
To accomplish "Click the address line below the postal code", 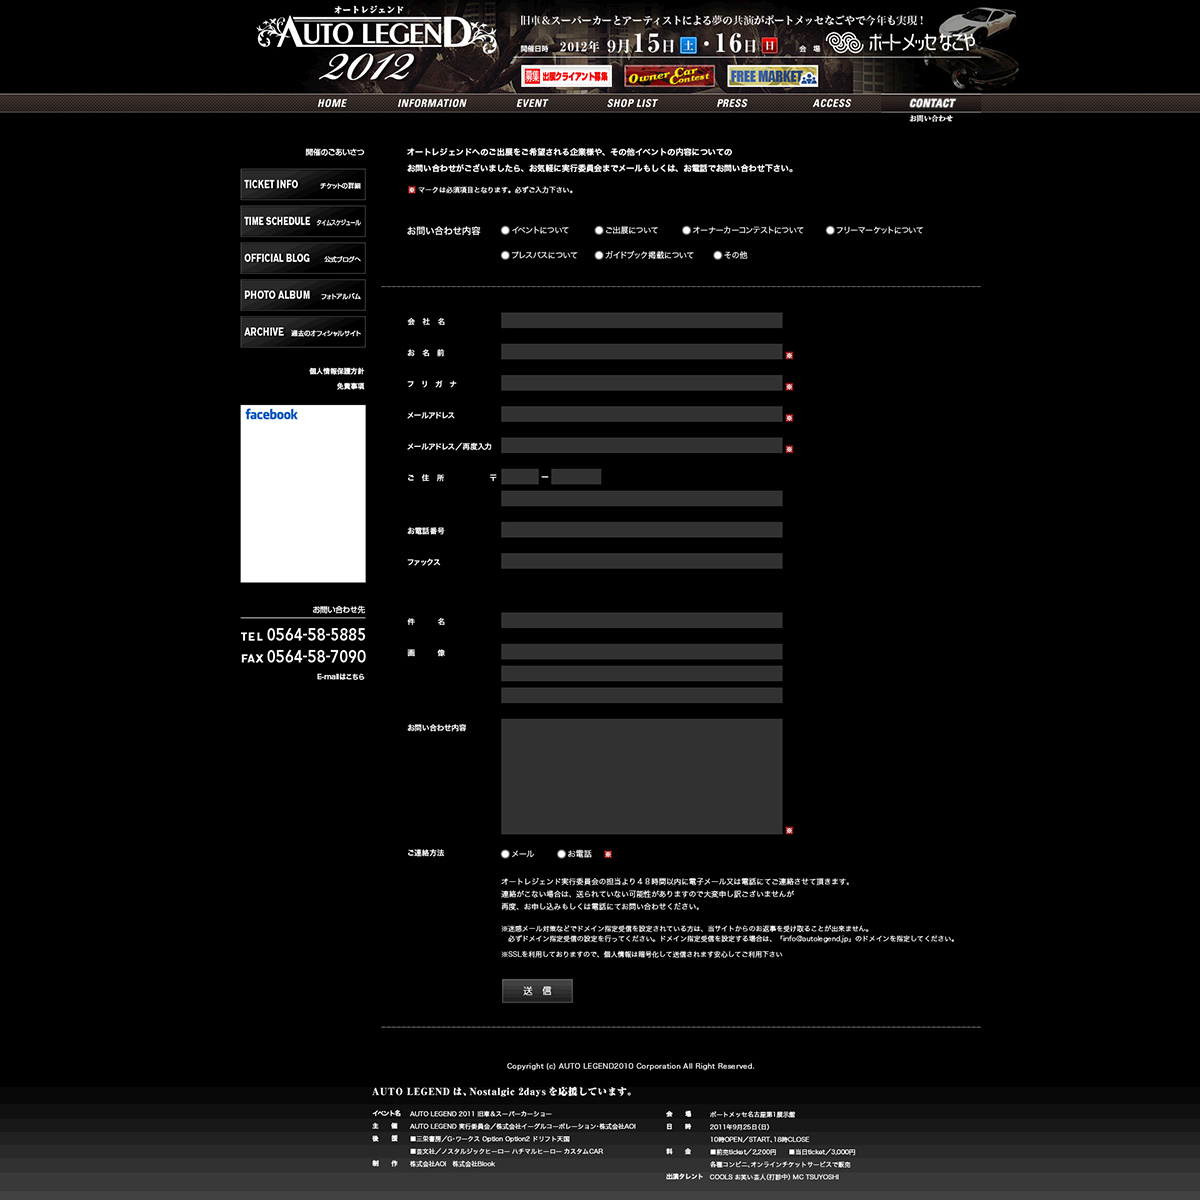I will (x=642, y=499).
